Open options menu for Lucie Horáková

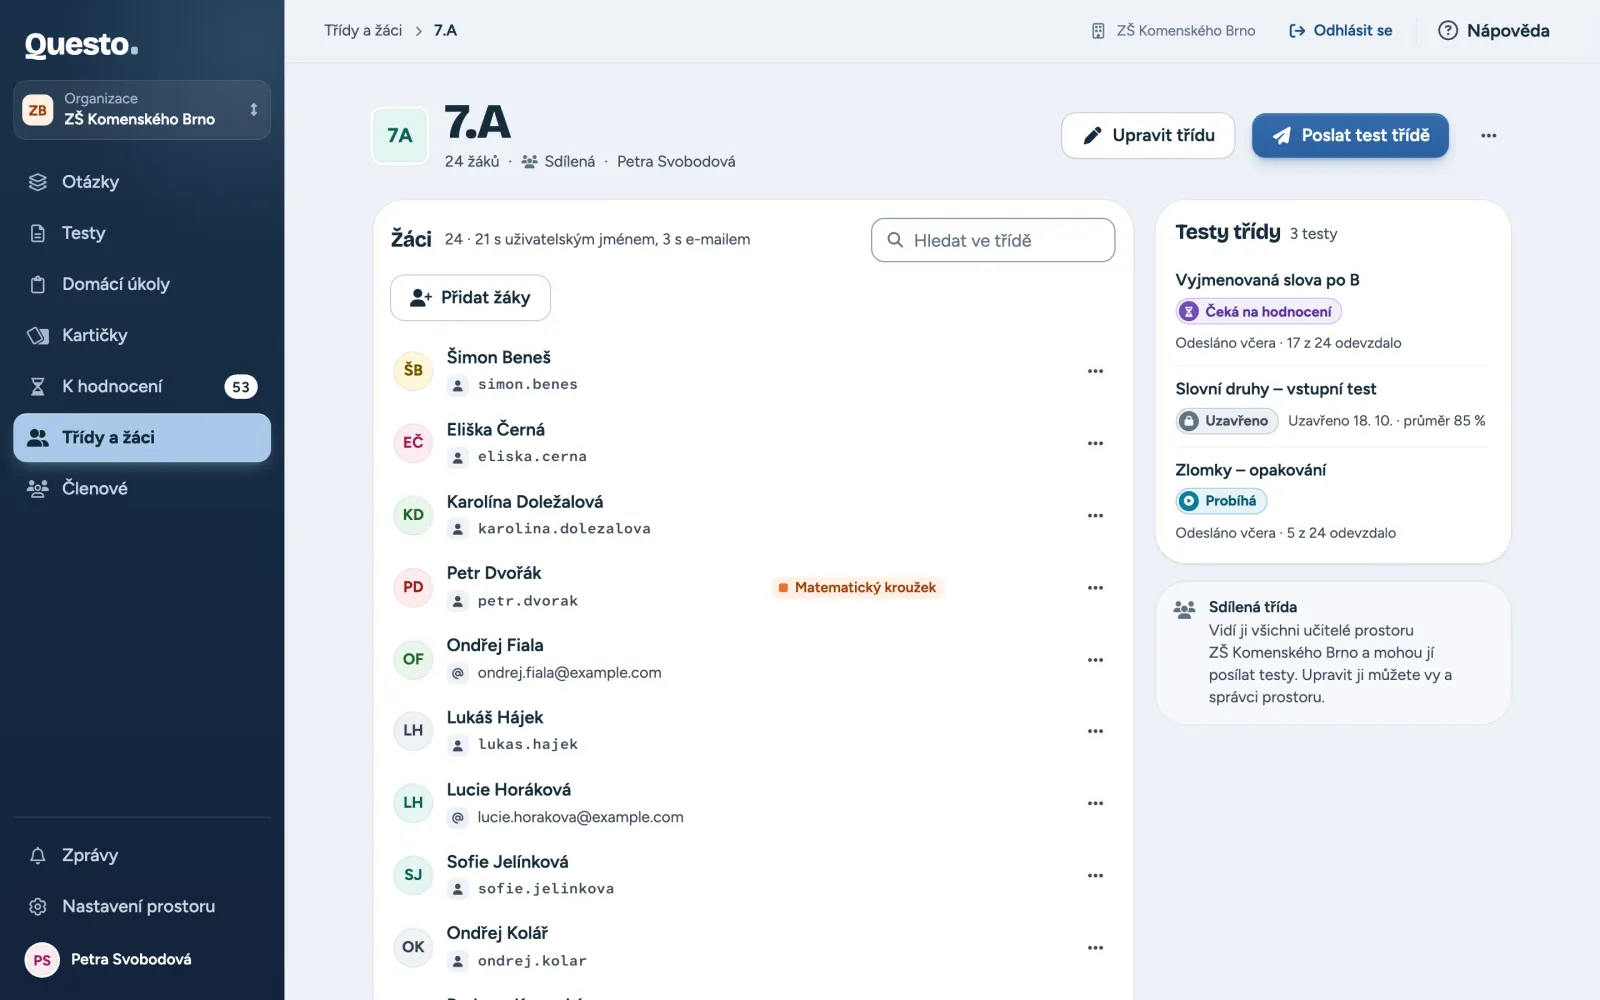coord(1095,803)
